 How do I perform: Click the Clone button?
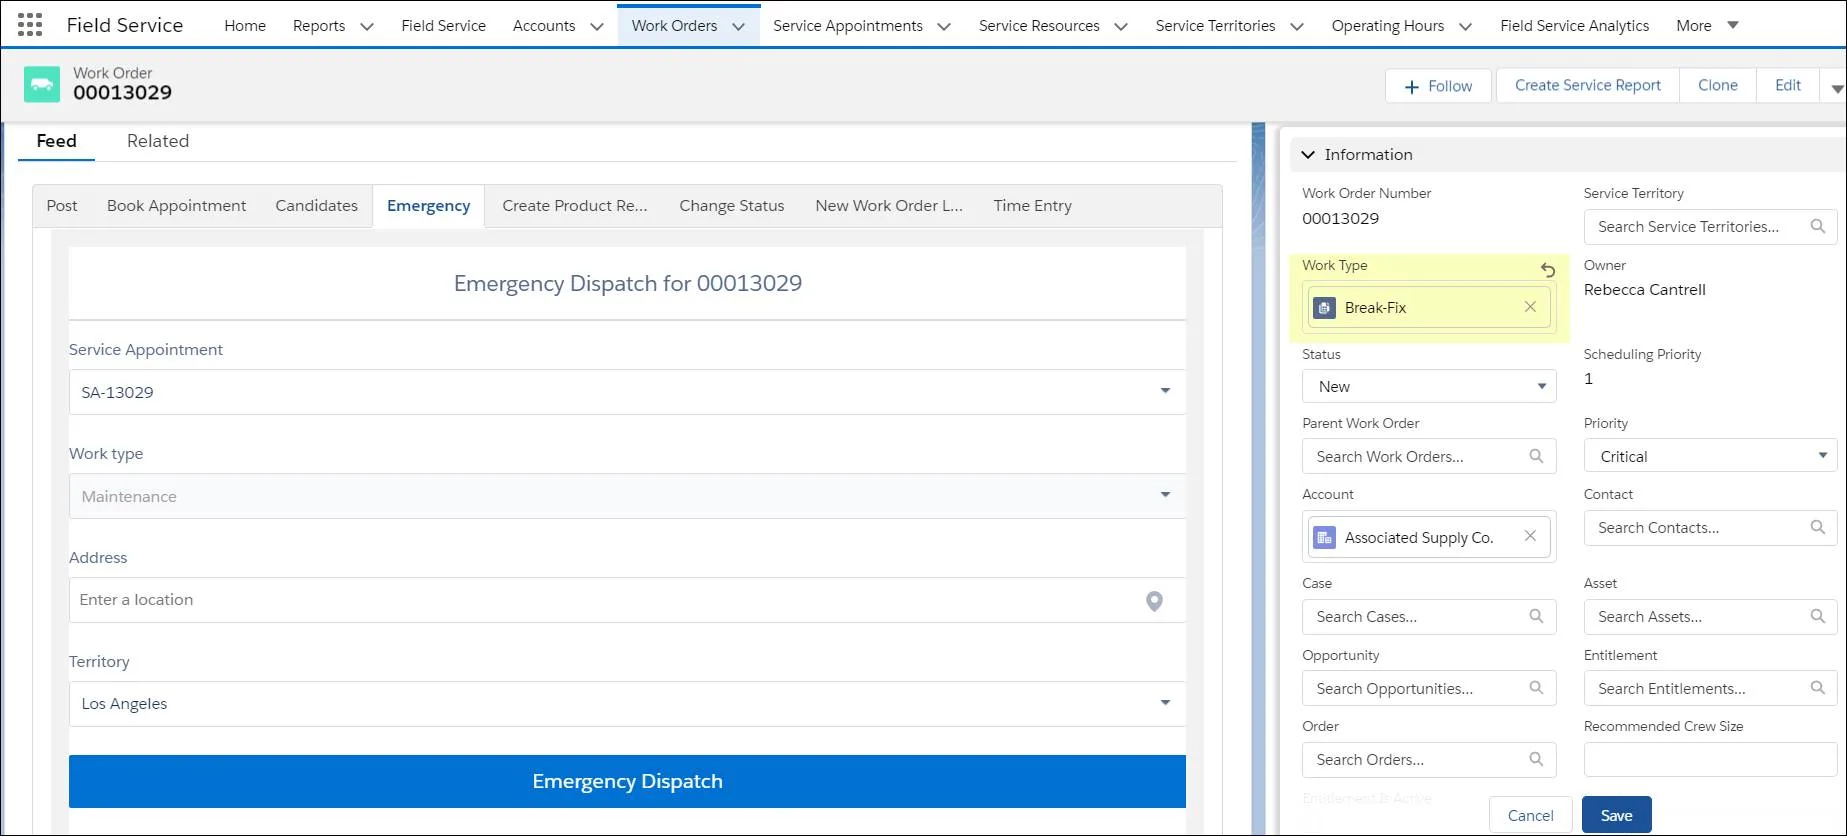click(x=1717, y=86)
